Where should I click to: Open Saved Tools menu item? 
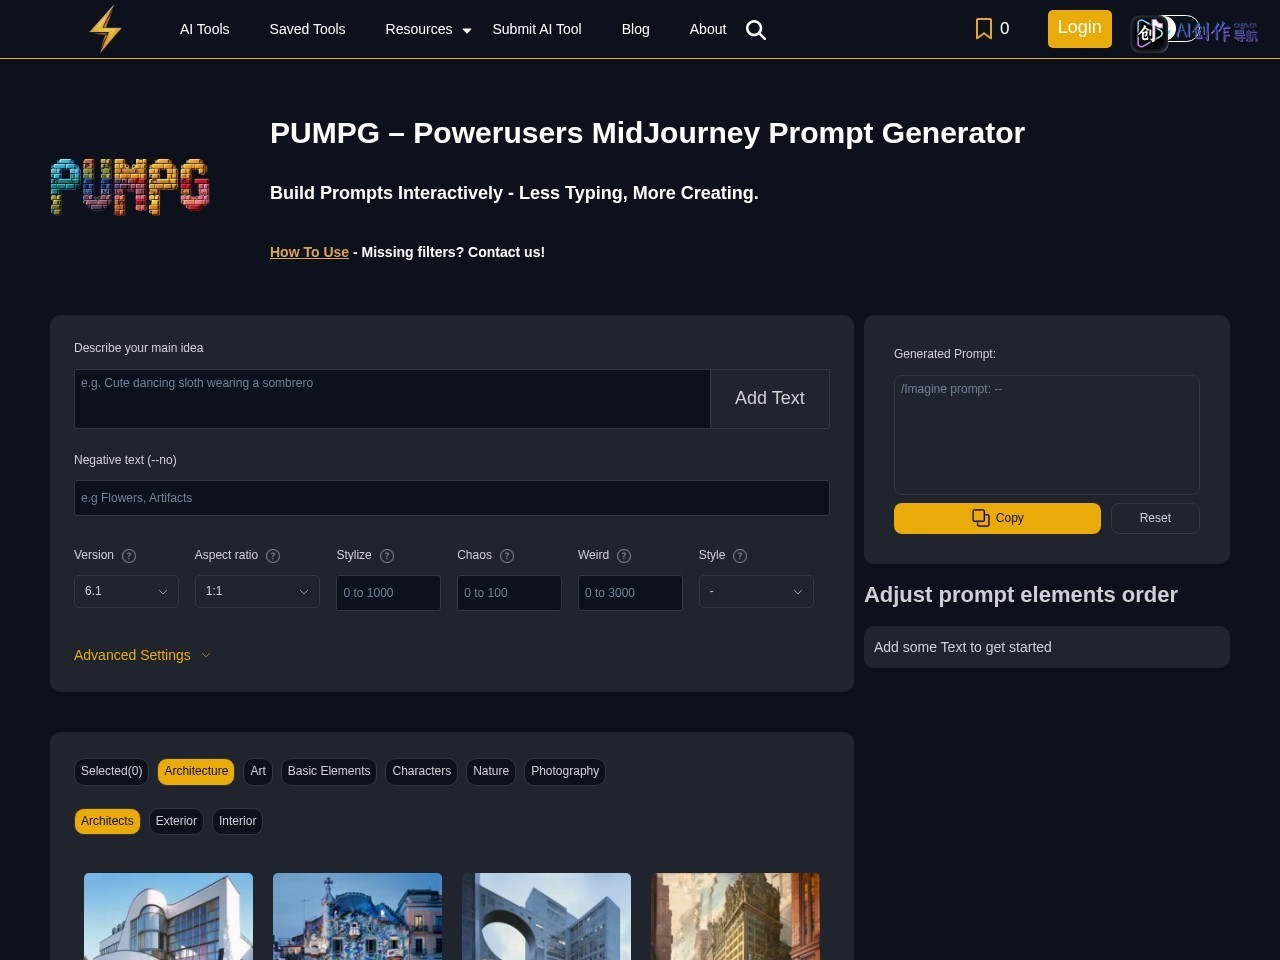[307, 29]
